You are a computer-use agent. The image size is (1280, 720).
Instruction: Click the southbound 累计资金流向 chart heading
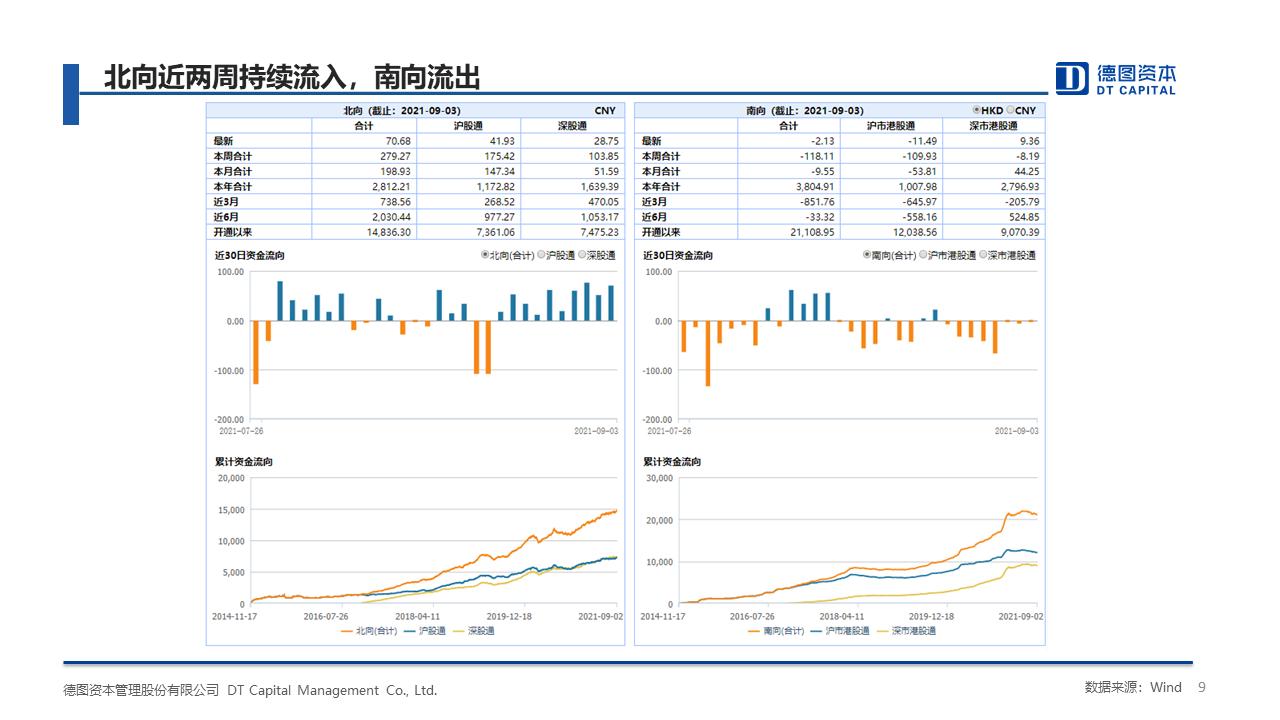(671, 461)
